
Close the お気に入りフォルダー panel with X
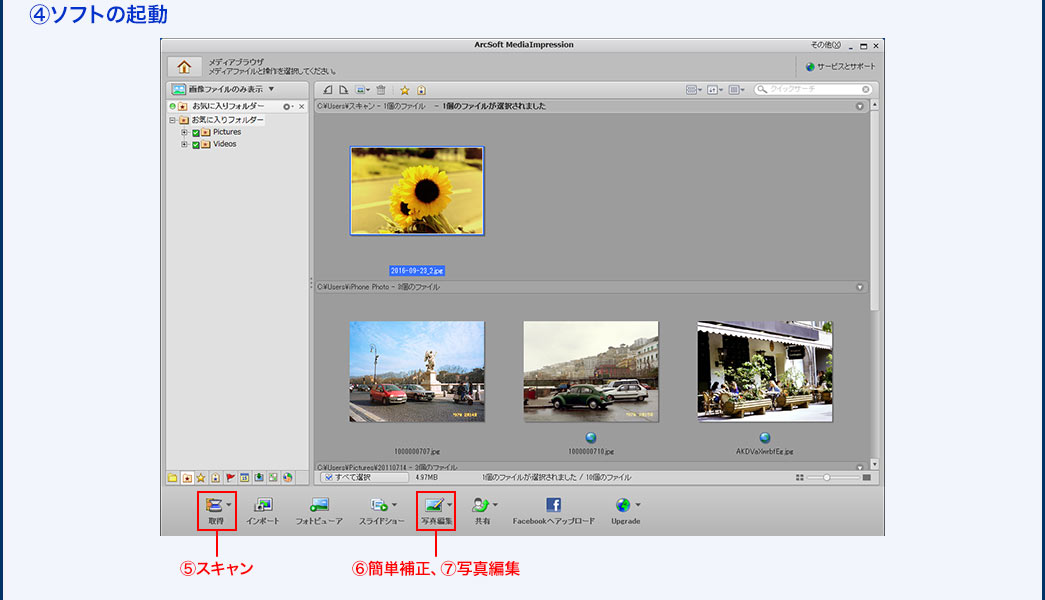point(301,107)
